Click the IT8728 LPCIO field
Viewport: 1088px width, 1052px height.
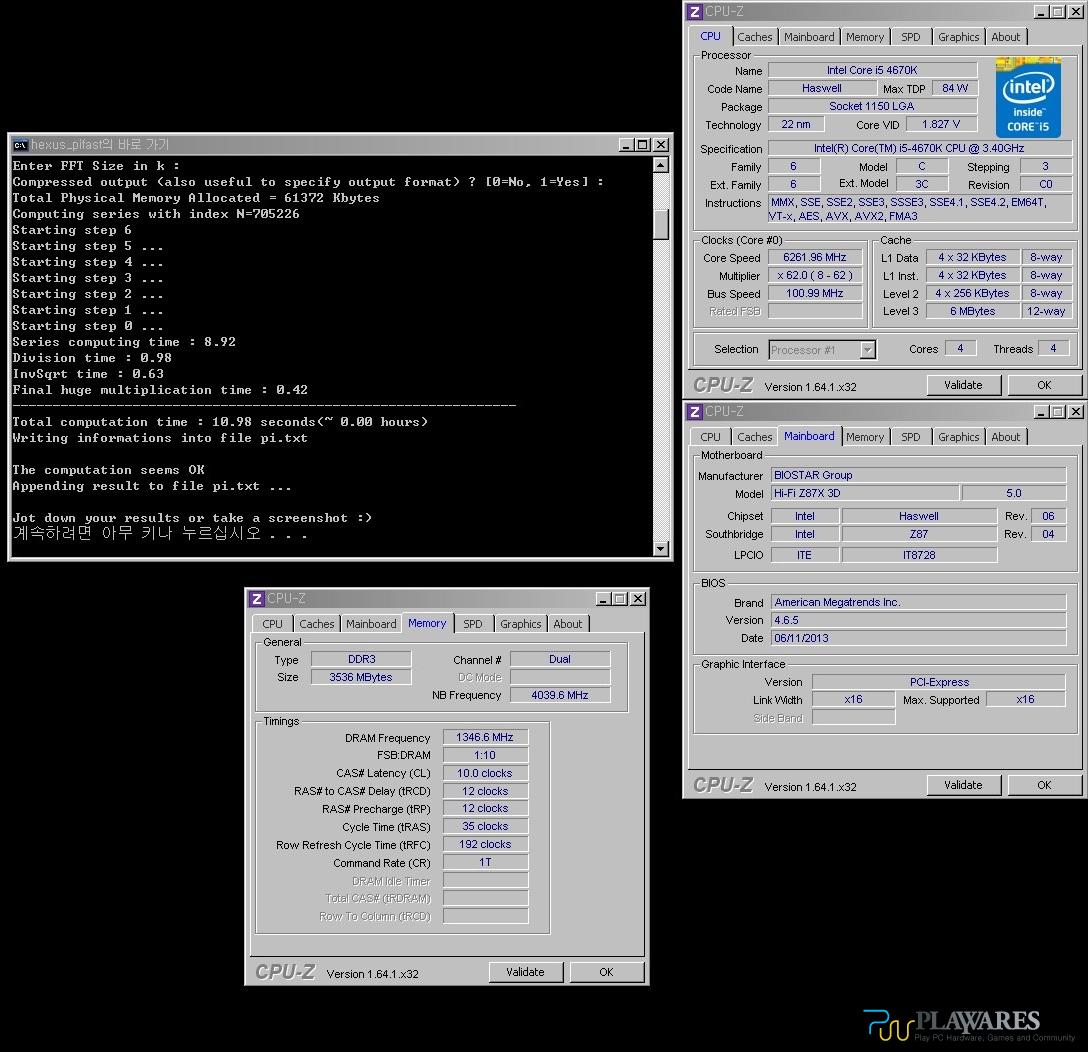[919, 555]
